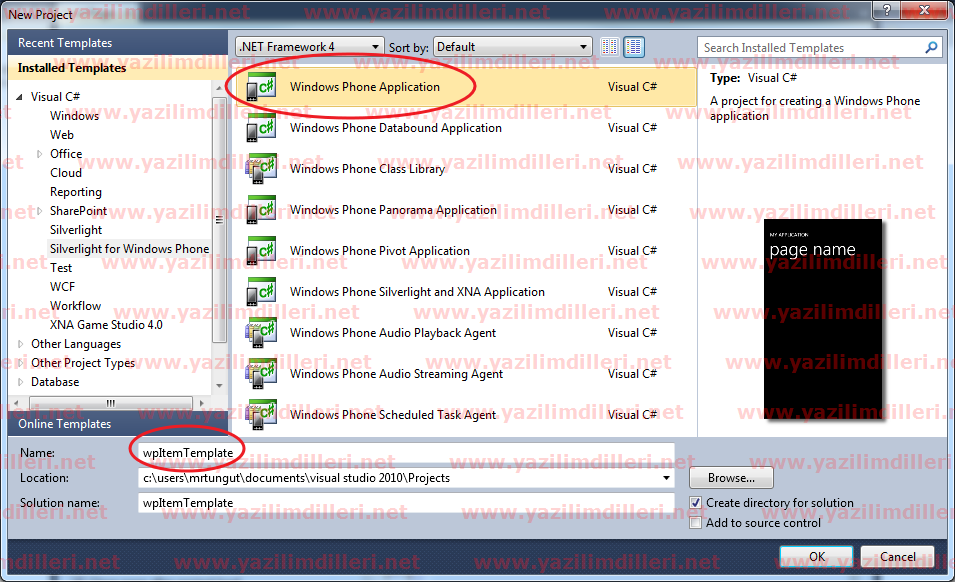Viewport: 955px width, 582px height.
Task: Select the Windows Phone Panorama Application icon
Action: tap(262, 209)
